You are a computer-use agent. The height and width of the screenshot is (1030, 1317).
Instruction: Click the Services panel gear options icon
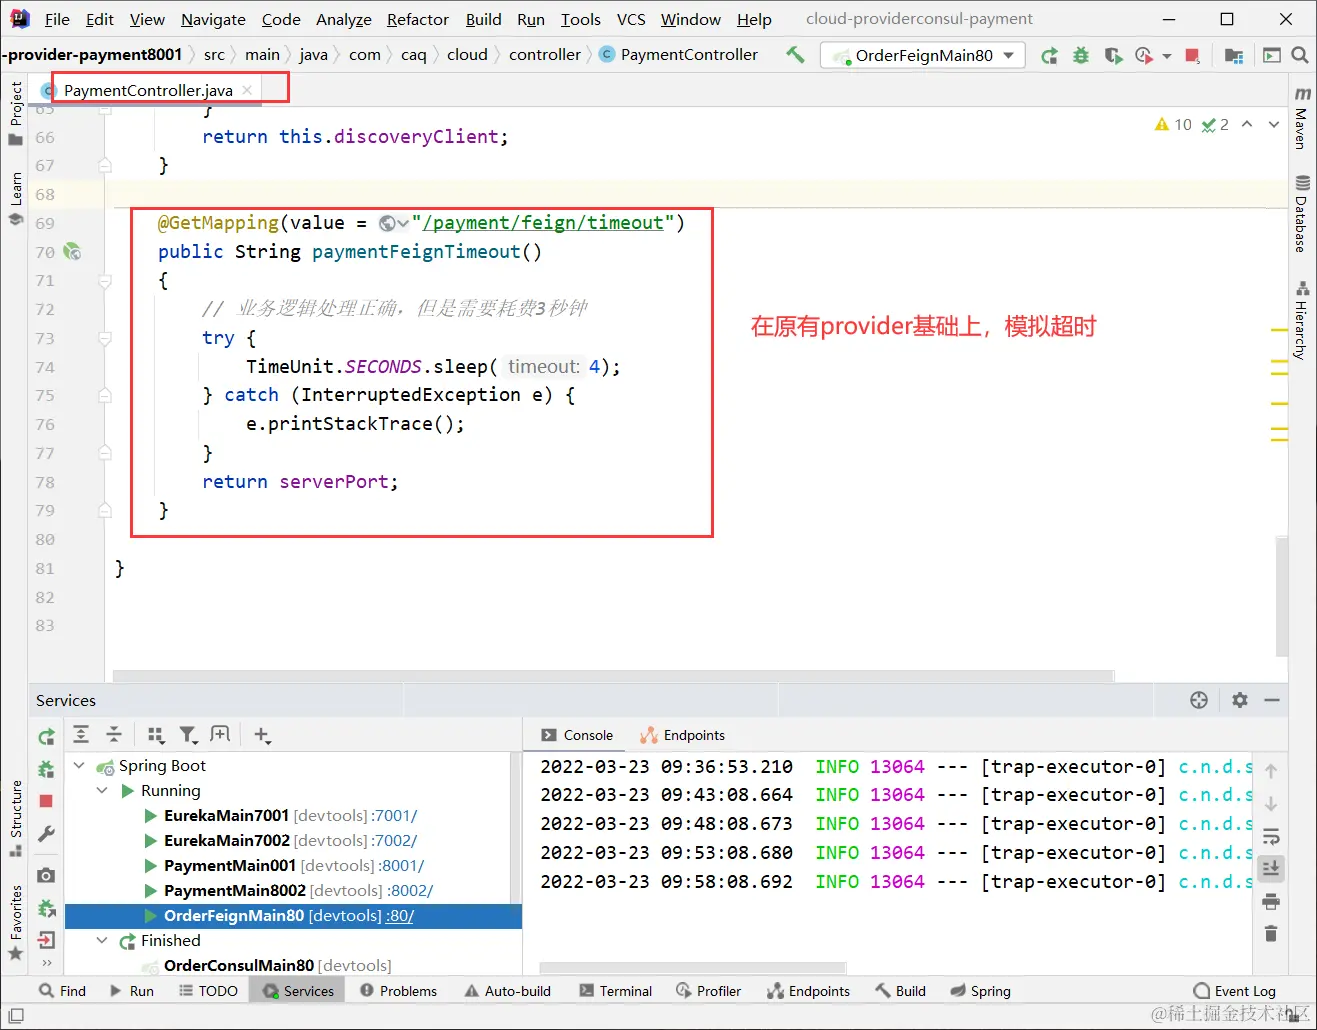tap(1240, 700)
